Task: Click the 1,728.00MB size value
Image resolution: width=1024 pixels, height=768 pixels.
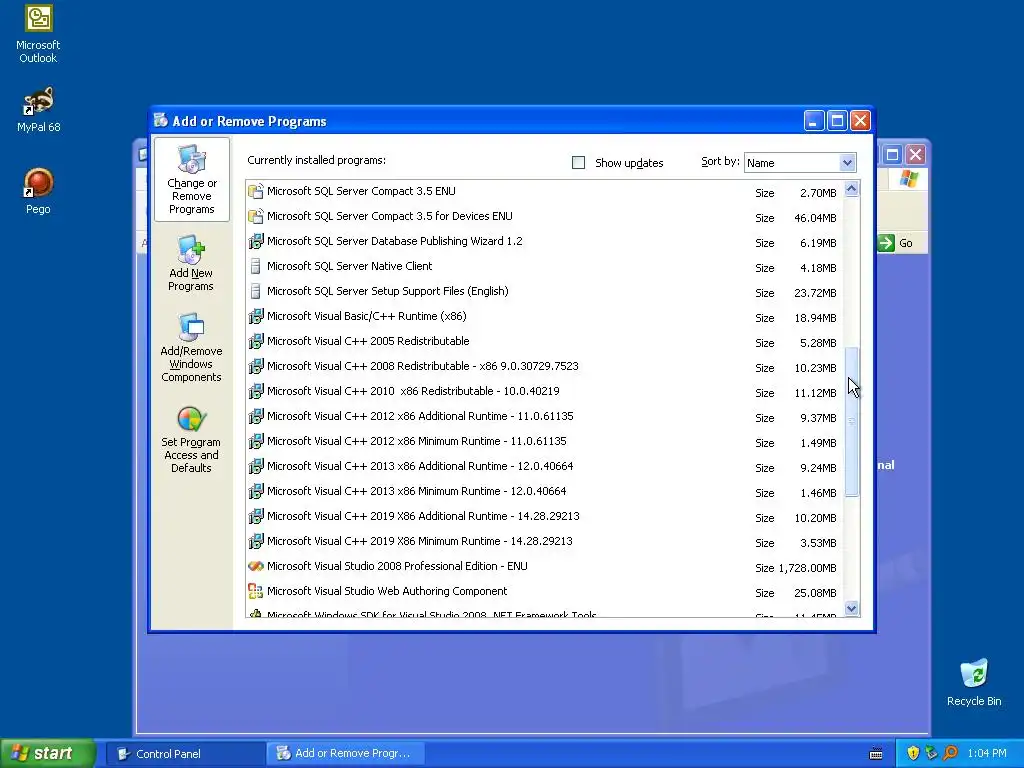Action: point(807,568)
